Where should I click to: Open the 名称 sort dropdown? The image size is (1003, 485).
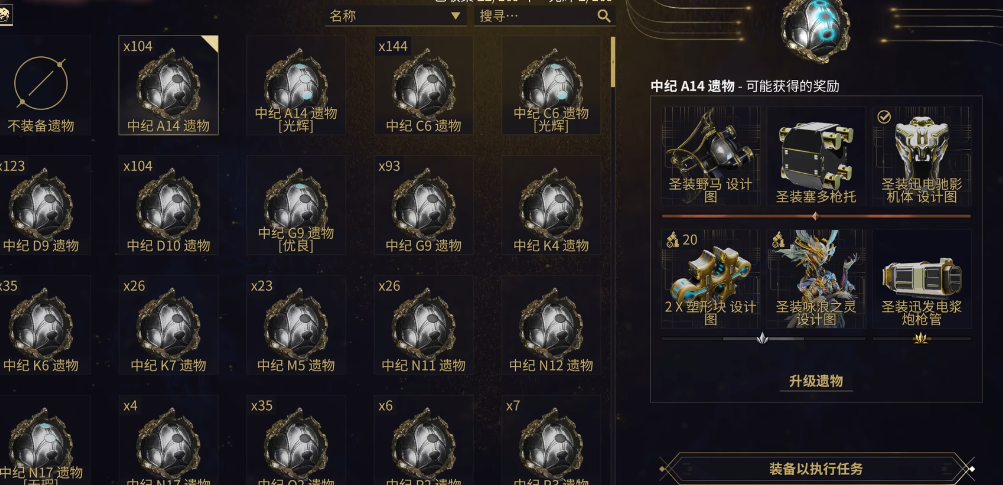click(x=395, y=16)
